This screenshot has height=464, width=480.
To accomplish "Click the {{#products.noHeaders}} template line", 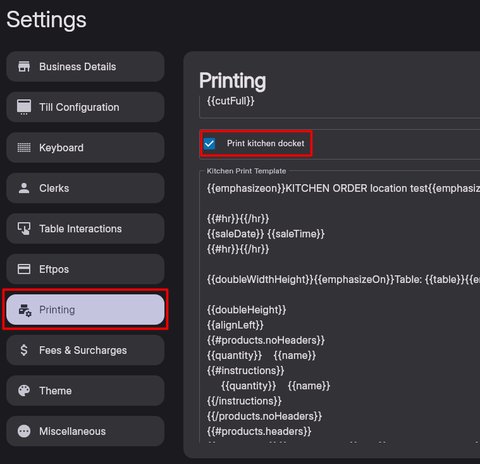I will 266,340.
